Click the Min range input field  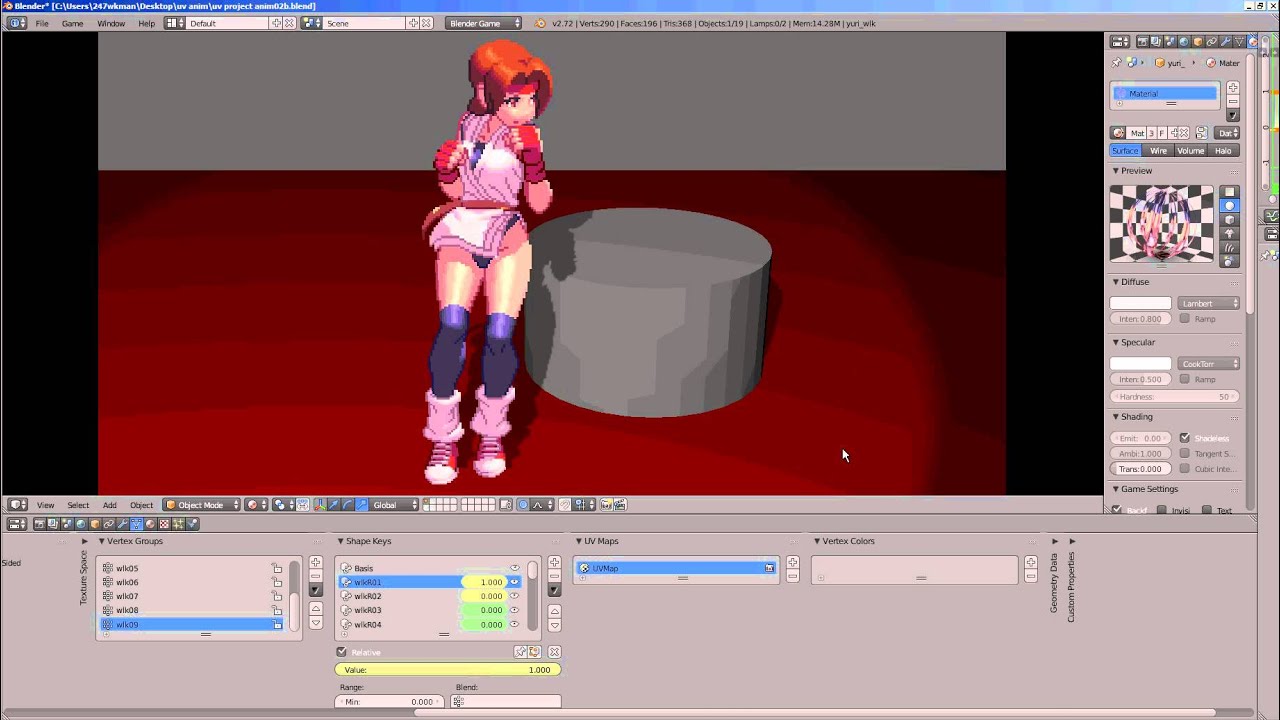coord(390,702)
